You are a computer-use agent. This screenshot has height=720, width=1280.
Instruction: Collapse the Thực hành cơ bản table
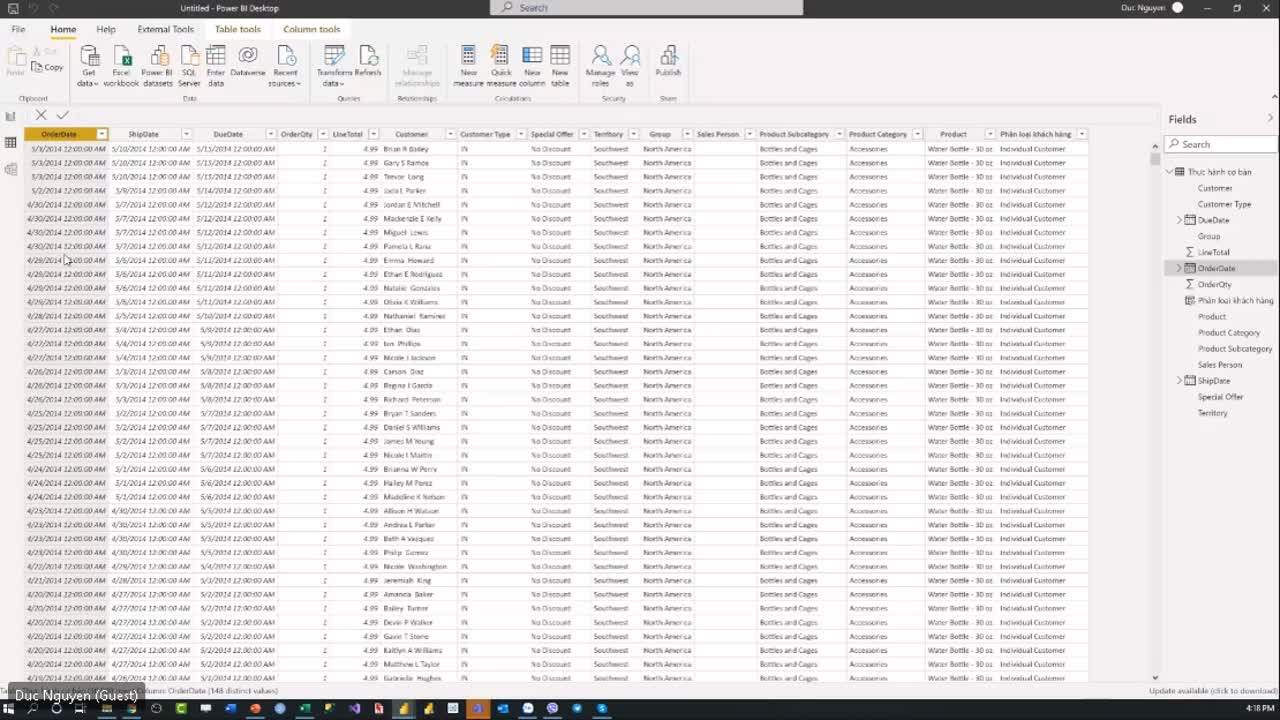pos(1169,172)
